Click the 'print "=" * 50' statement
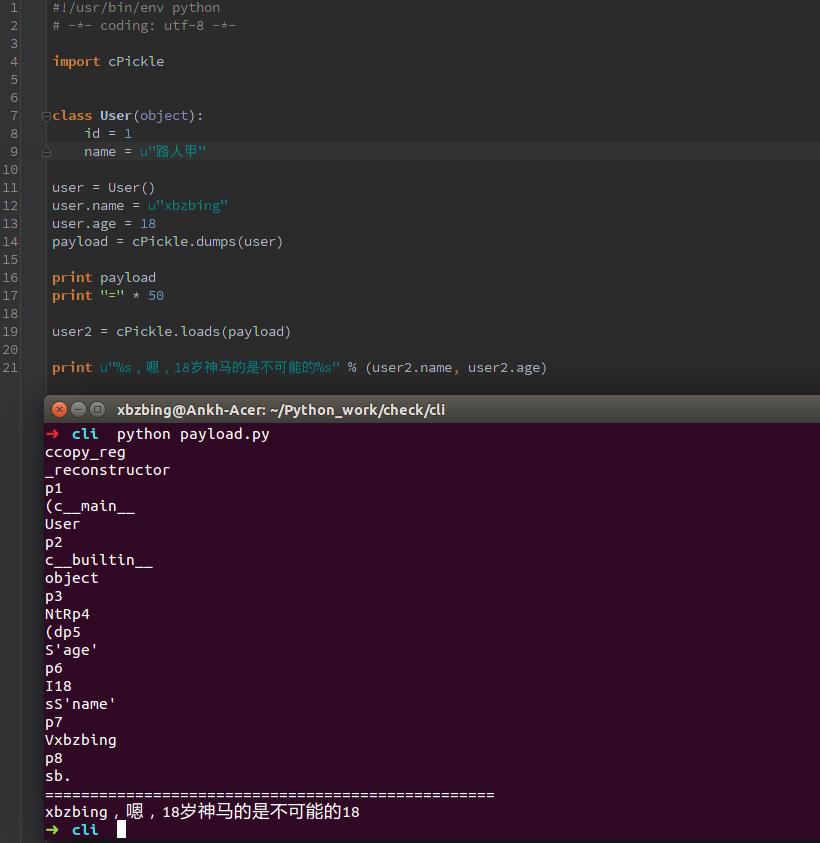The width and height of the screenshot is (820, 843). click(x=108, y=296)
